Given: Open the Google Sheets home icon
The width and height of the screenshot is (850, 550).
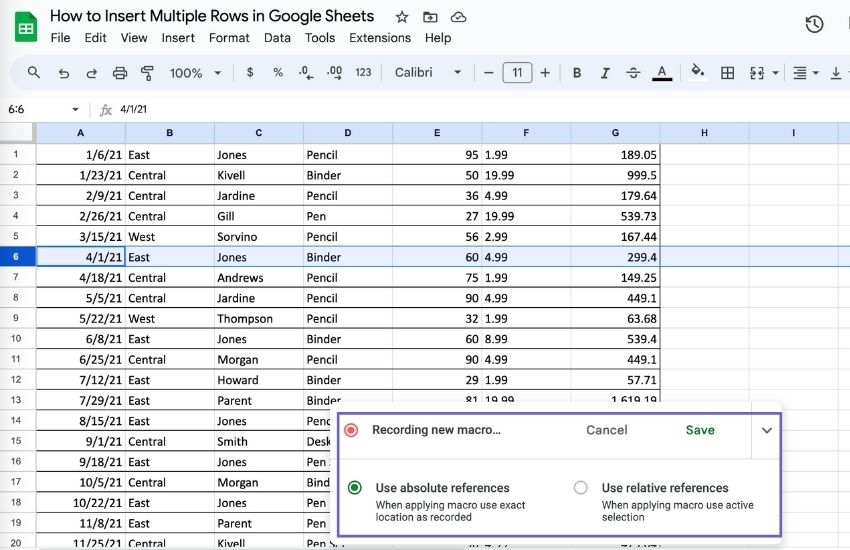Looking at the screenshot, I should tap(25, 27).
